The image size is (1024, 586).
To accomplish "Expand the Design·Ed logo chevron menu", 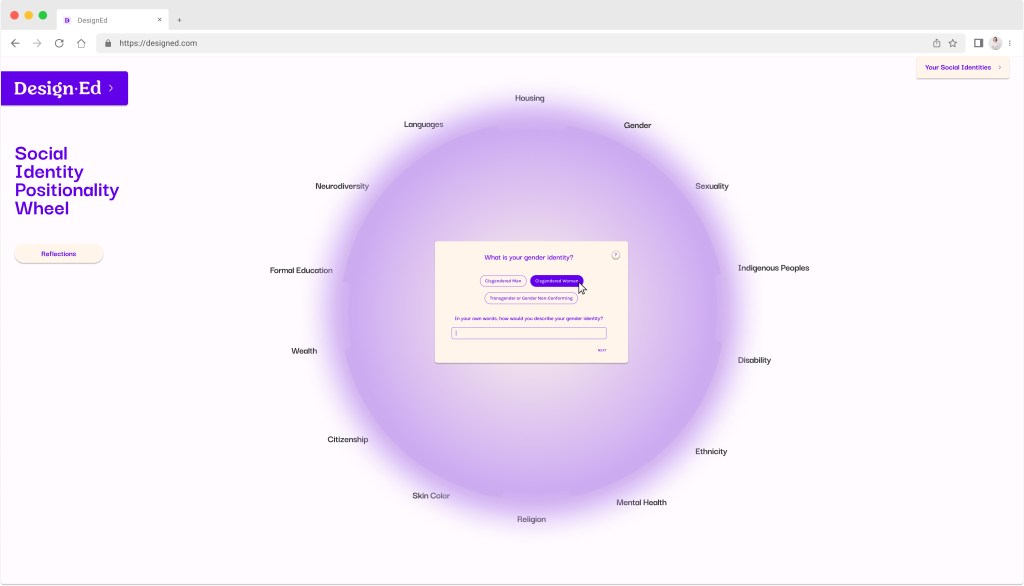I will (111, 88).
